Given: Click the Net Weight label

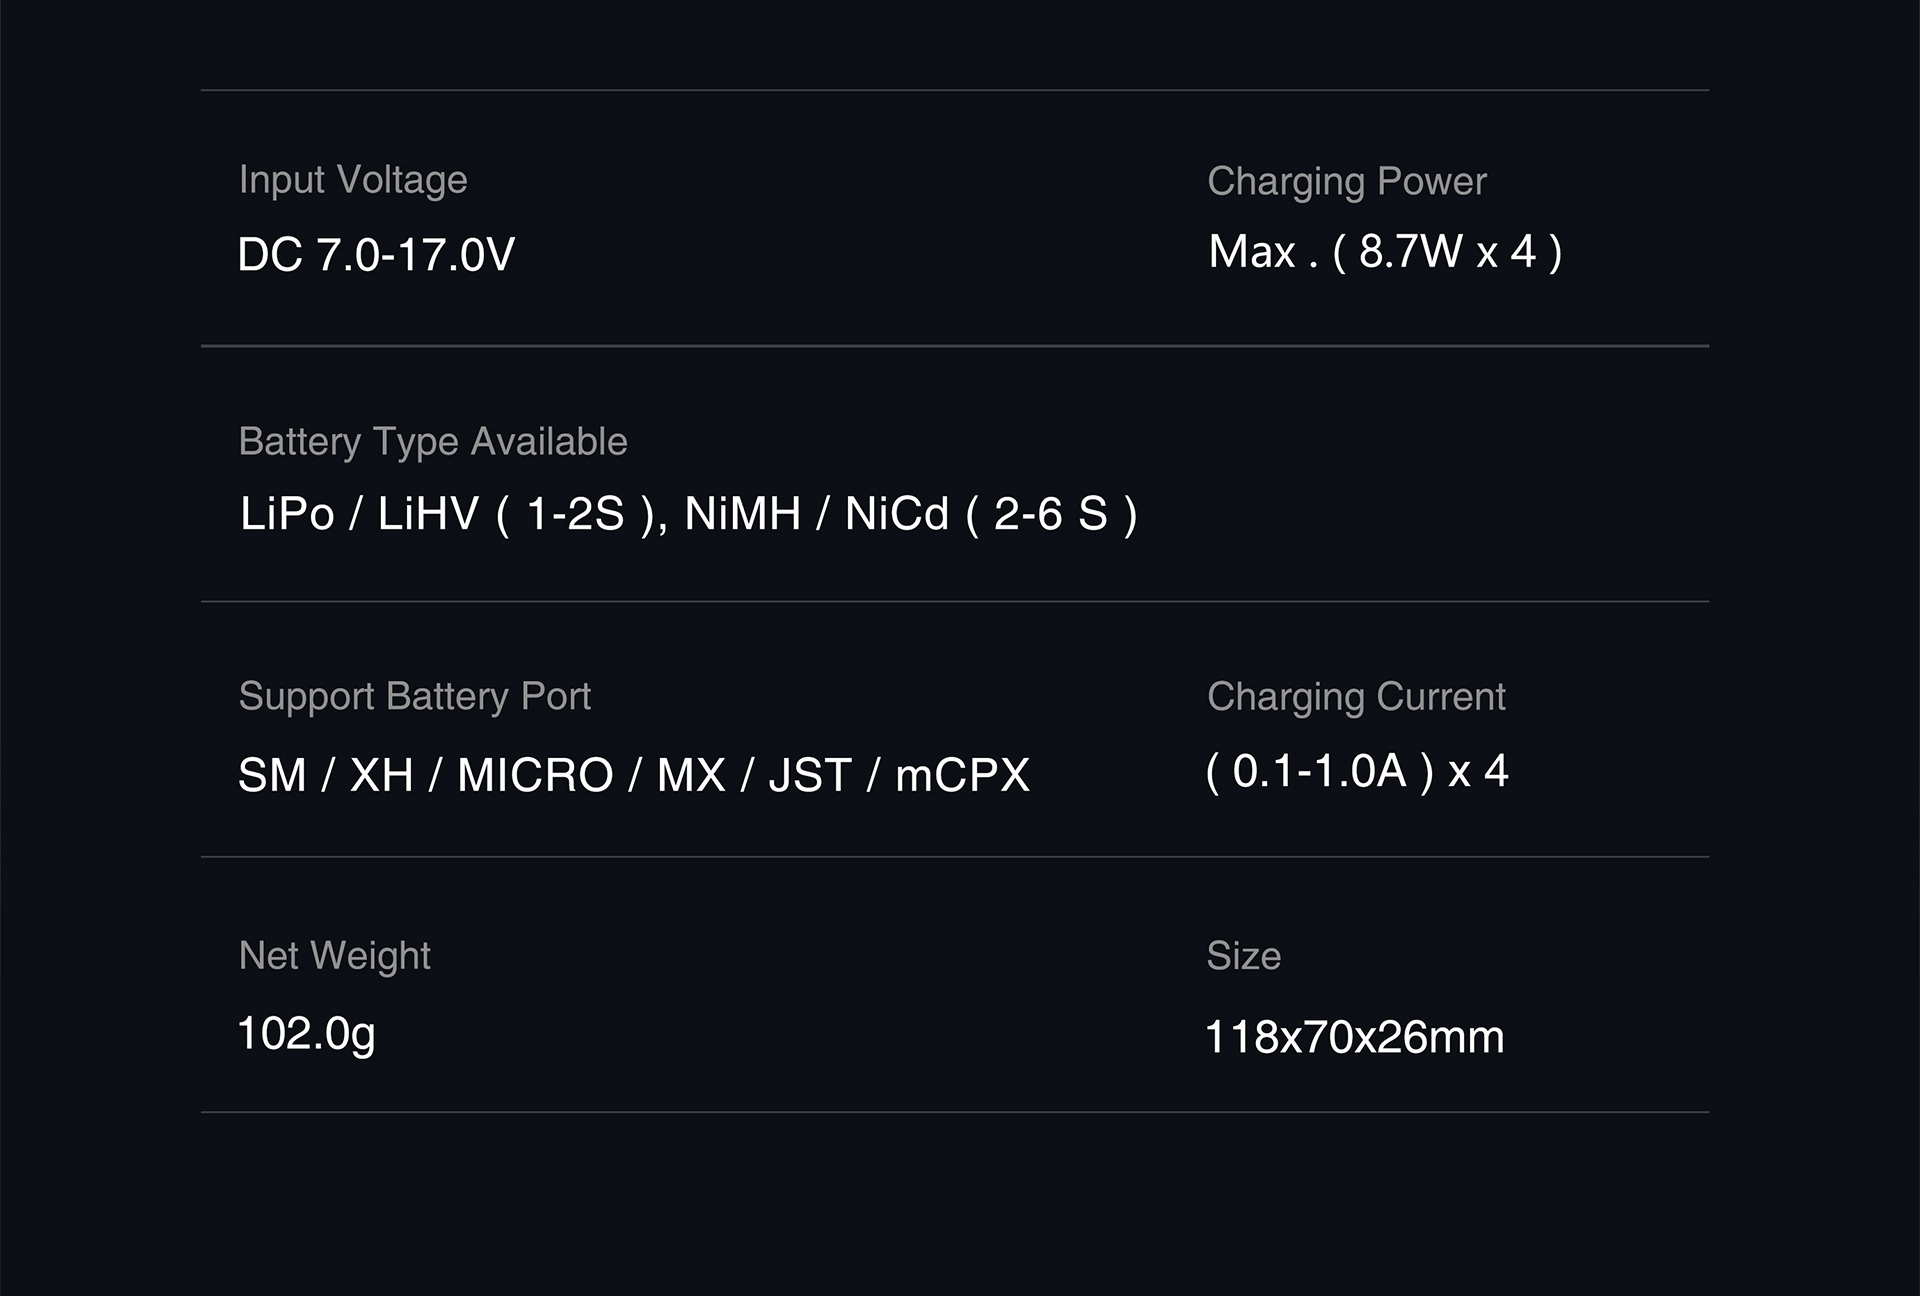Looking at the screenshot, I should click(334, 956).
